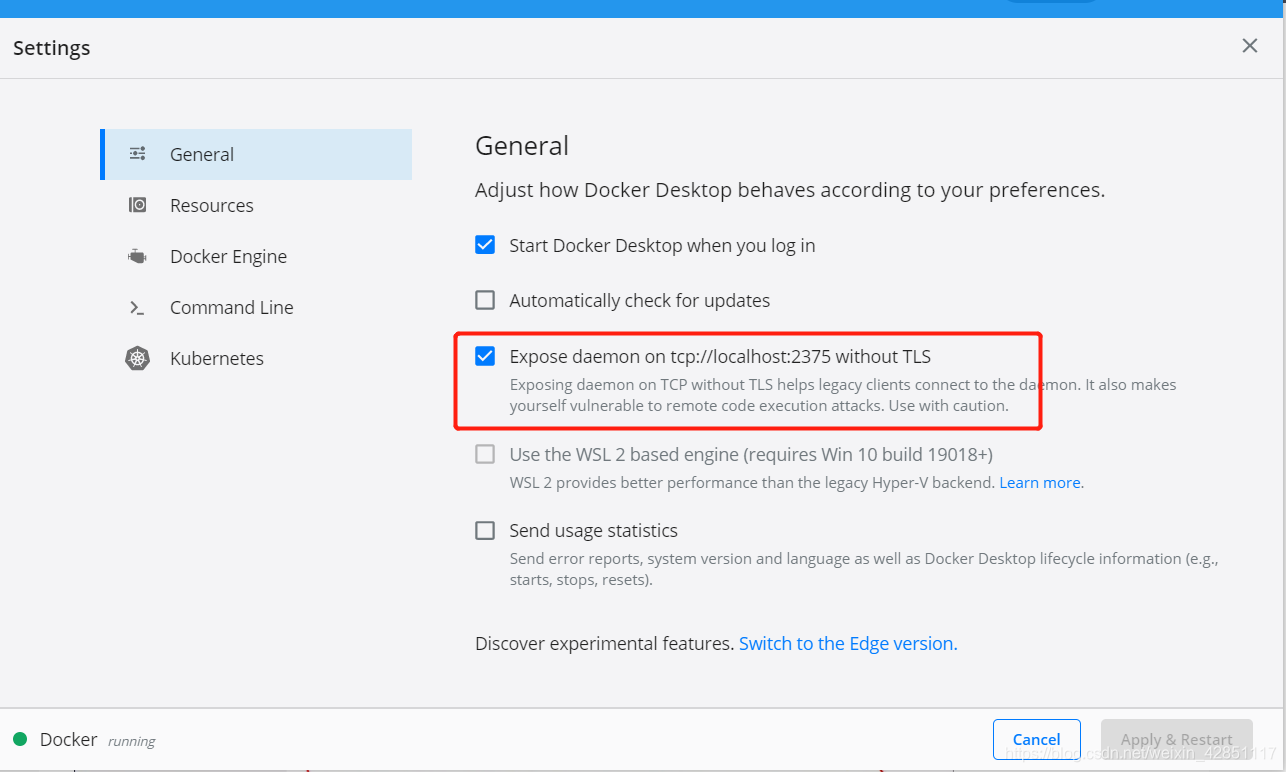The image size is (1286, 772).
Task: Click the 'WSL 2 provides better performance' description
Action: pos(752,482)
